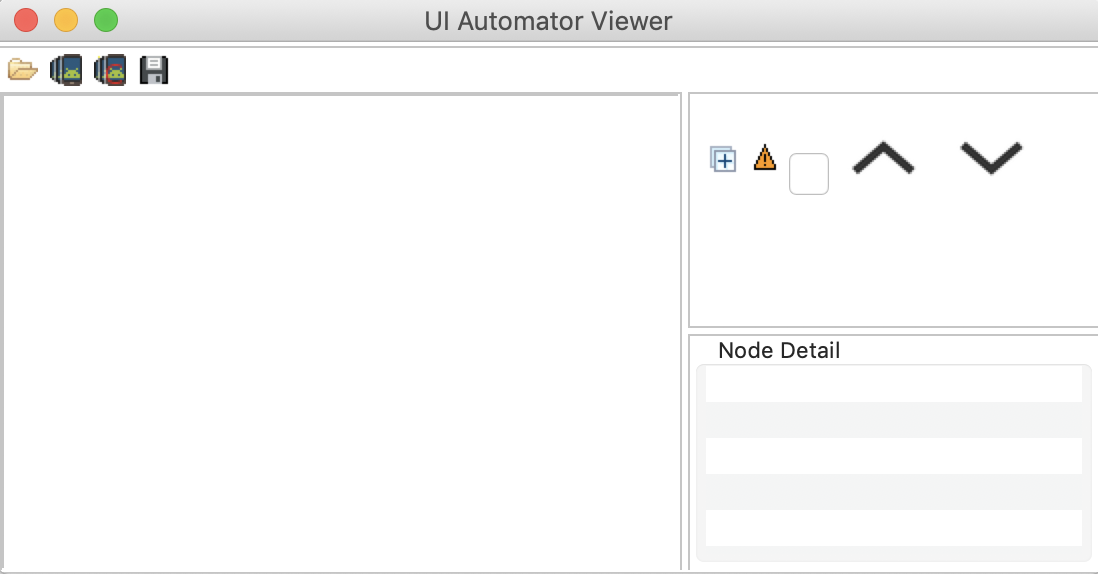Minimize the window with the yellow button
This screenshot has height=574, width=1098.
click(66, 20)
